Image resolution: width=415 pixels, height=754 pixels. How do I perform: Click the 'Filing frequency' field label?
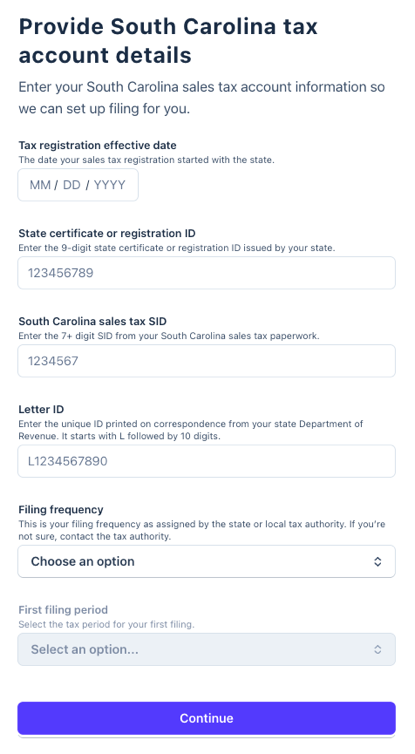point(61,510)
